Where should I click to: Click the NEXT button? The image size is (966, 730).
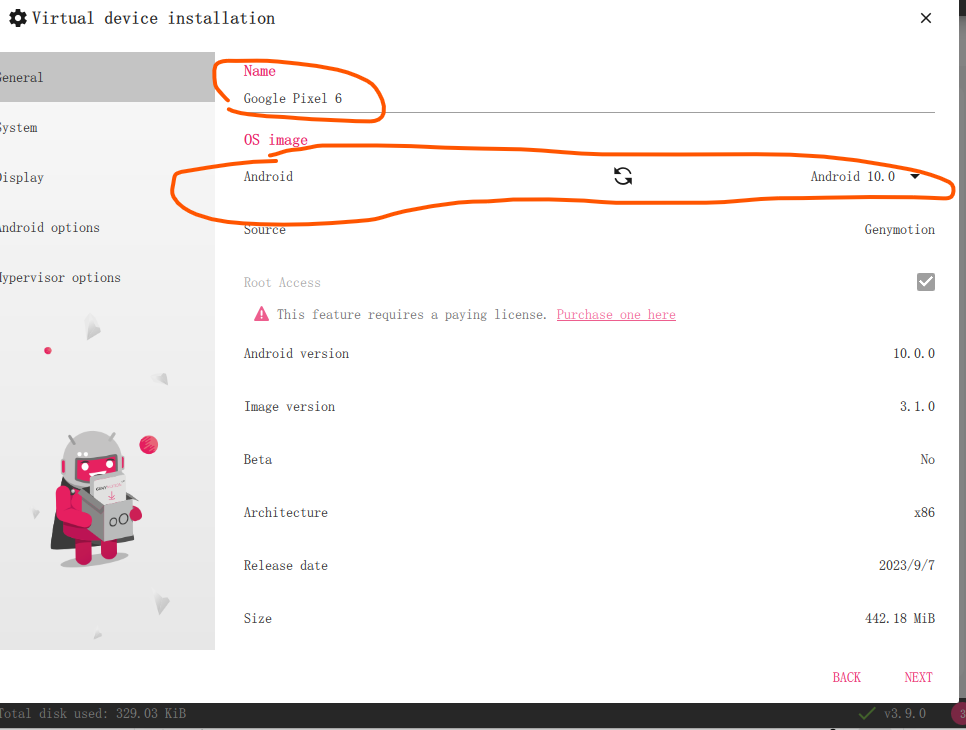tap(918, 677)
